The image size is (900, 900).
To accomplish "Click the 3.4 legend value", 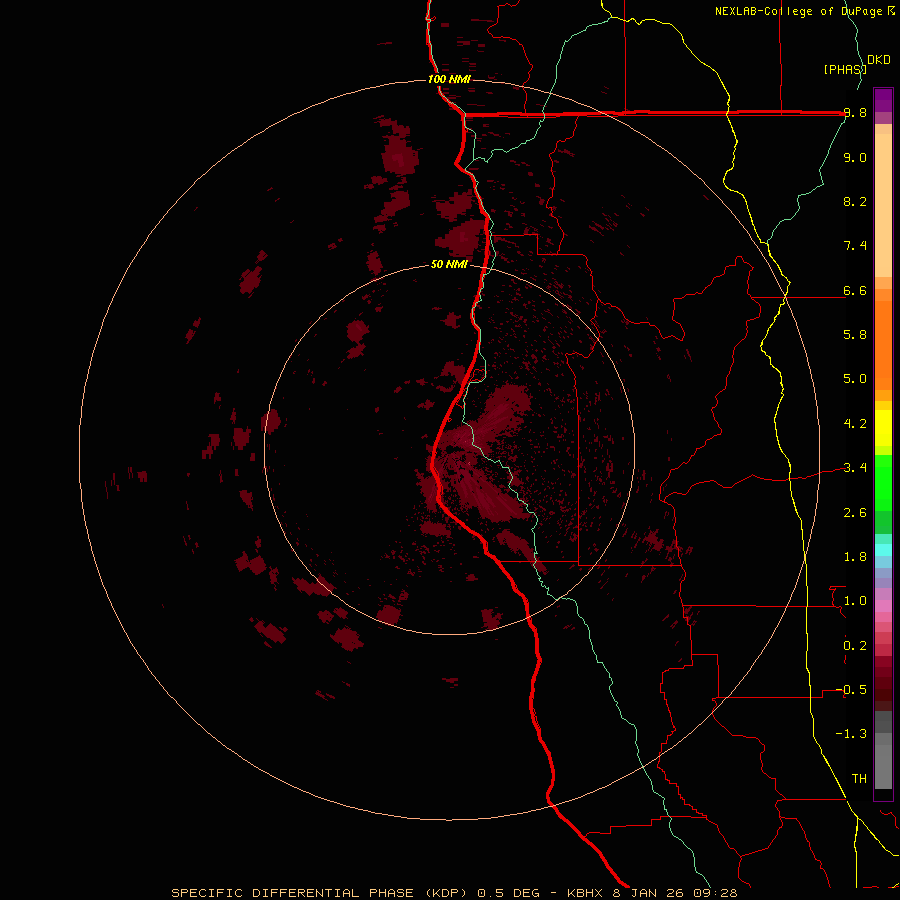I will 855,467.
